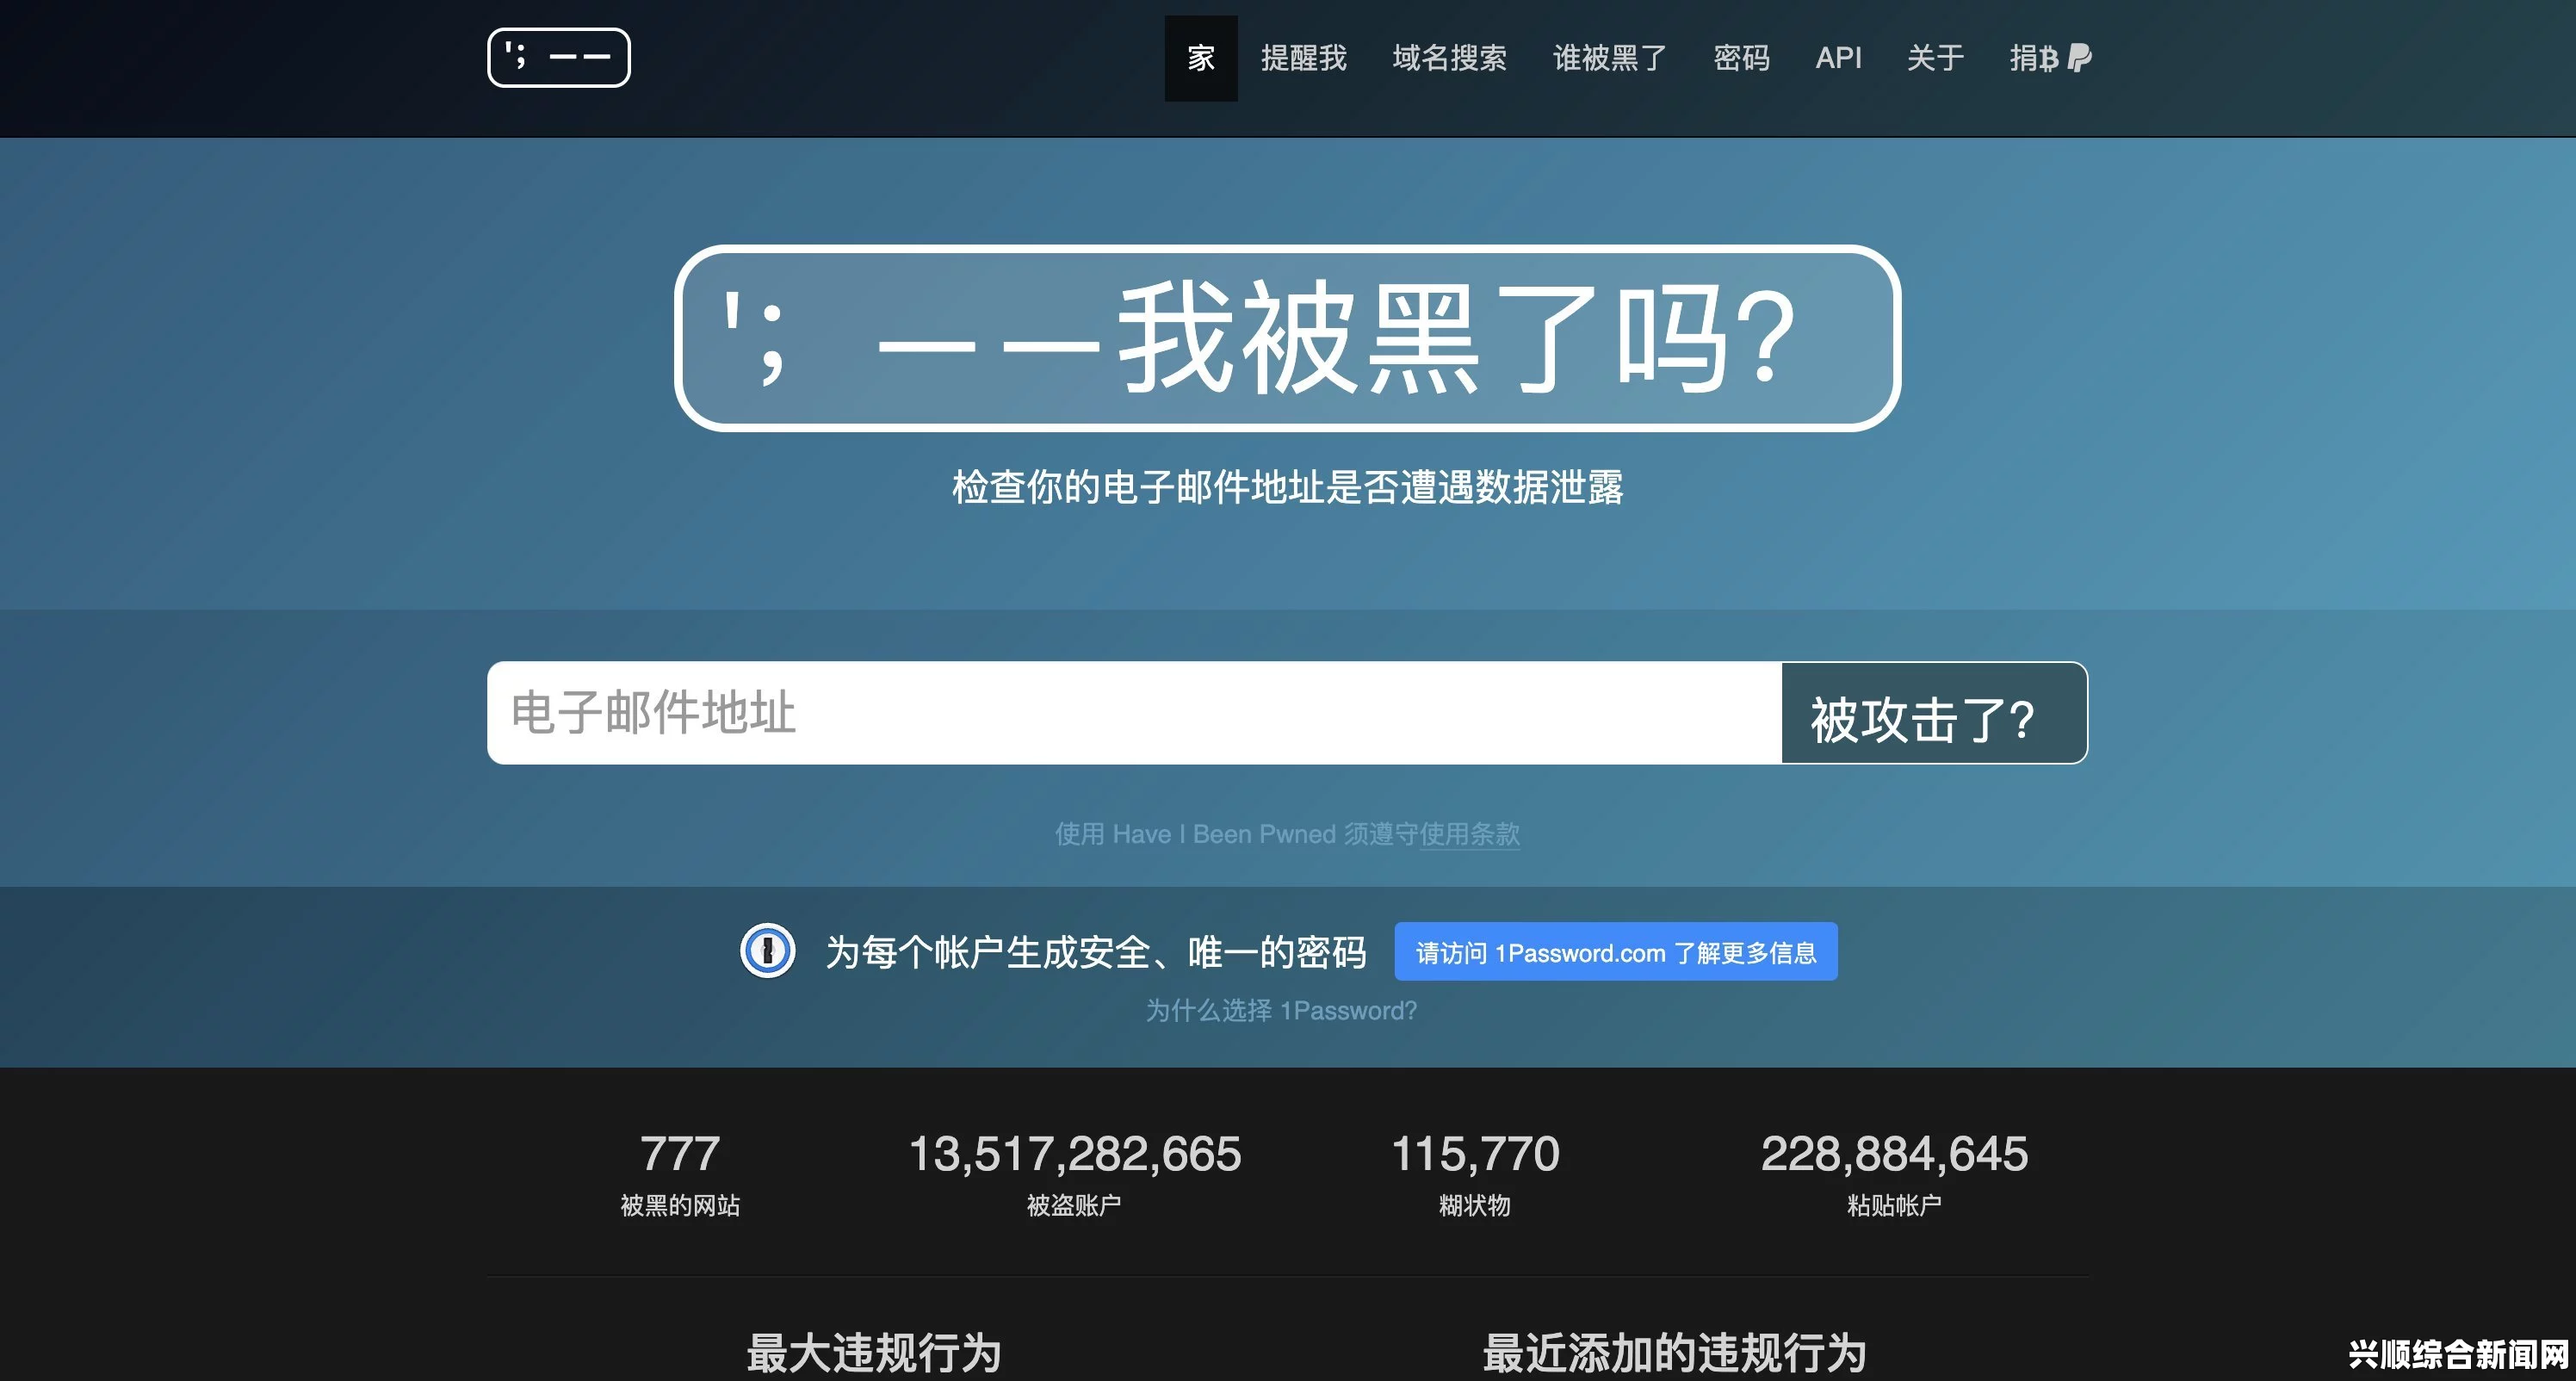Viewport: 2576px width, 1381px height.
Task: Click the Bitcoin symbol in the navigation
Action: 2049,59
